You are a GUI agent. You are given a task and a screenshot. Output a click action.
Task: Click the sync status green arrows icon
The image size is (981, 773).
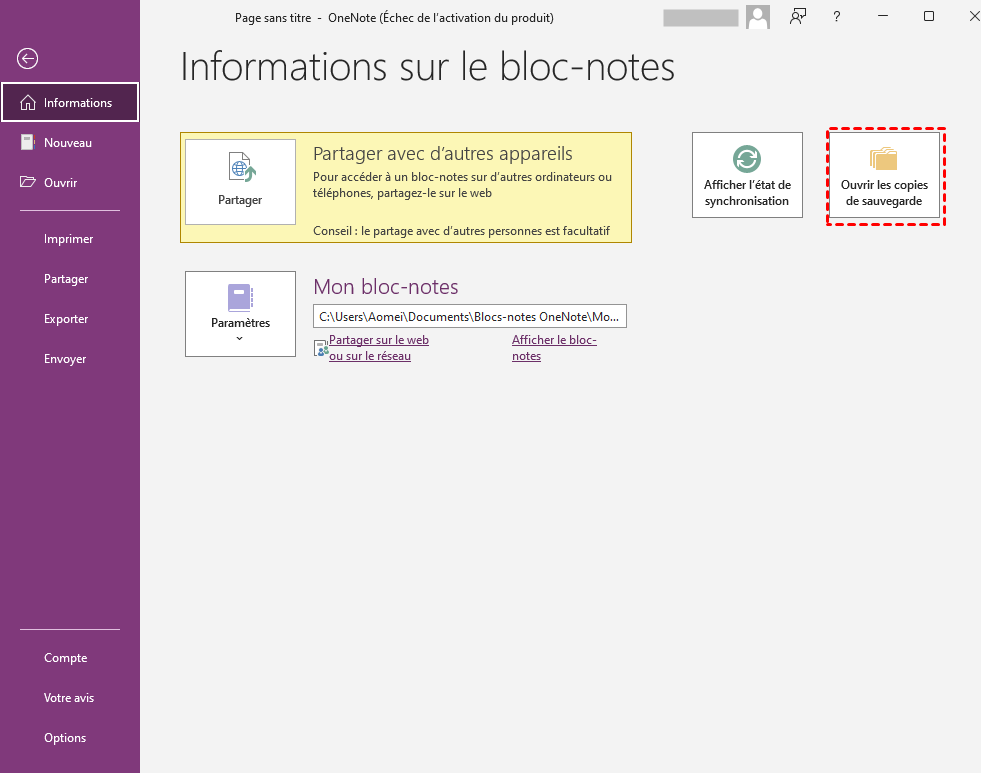coord(746,159)
